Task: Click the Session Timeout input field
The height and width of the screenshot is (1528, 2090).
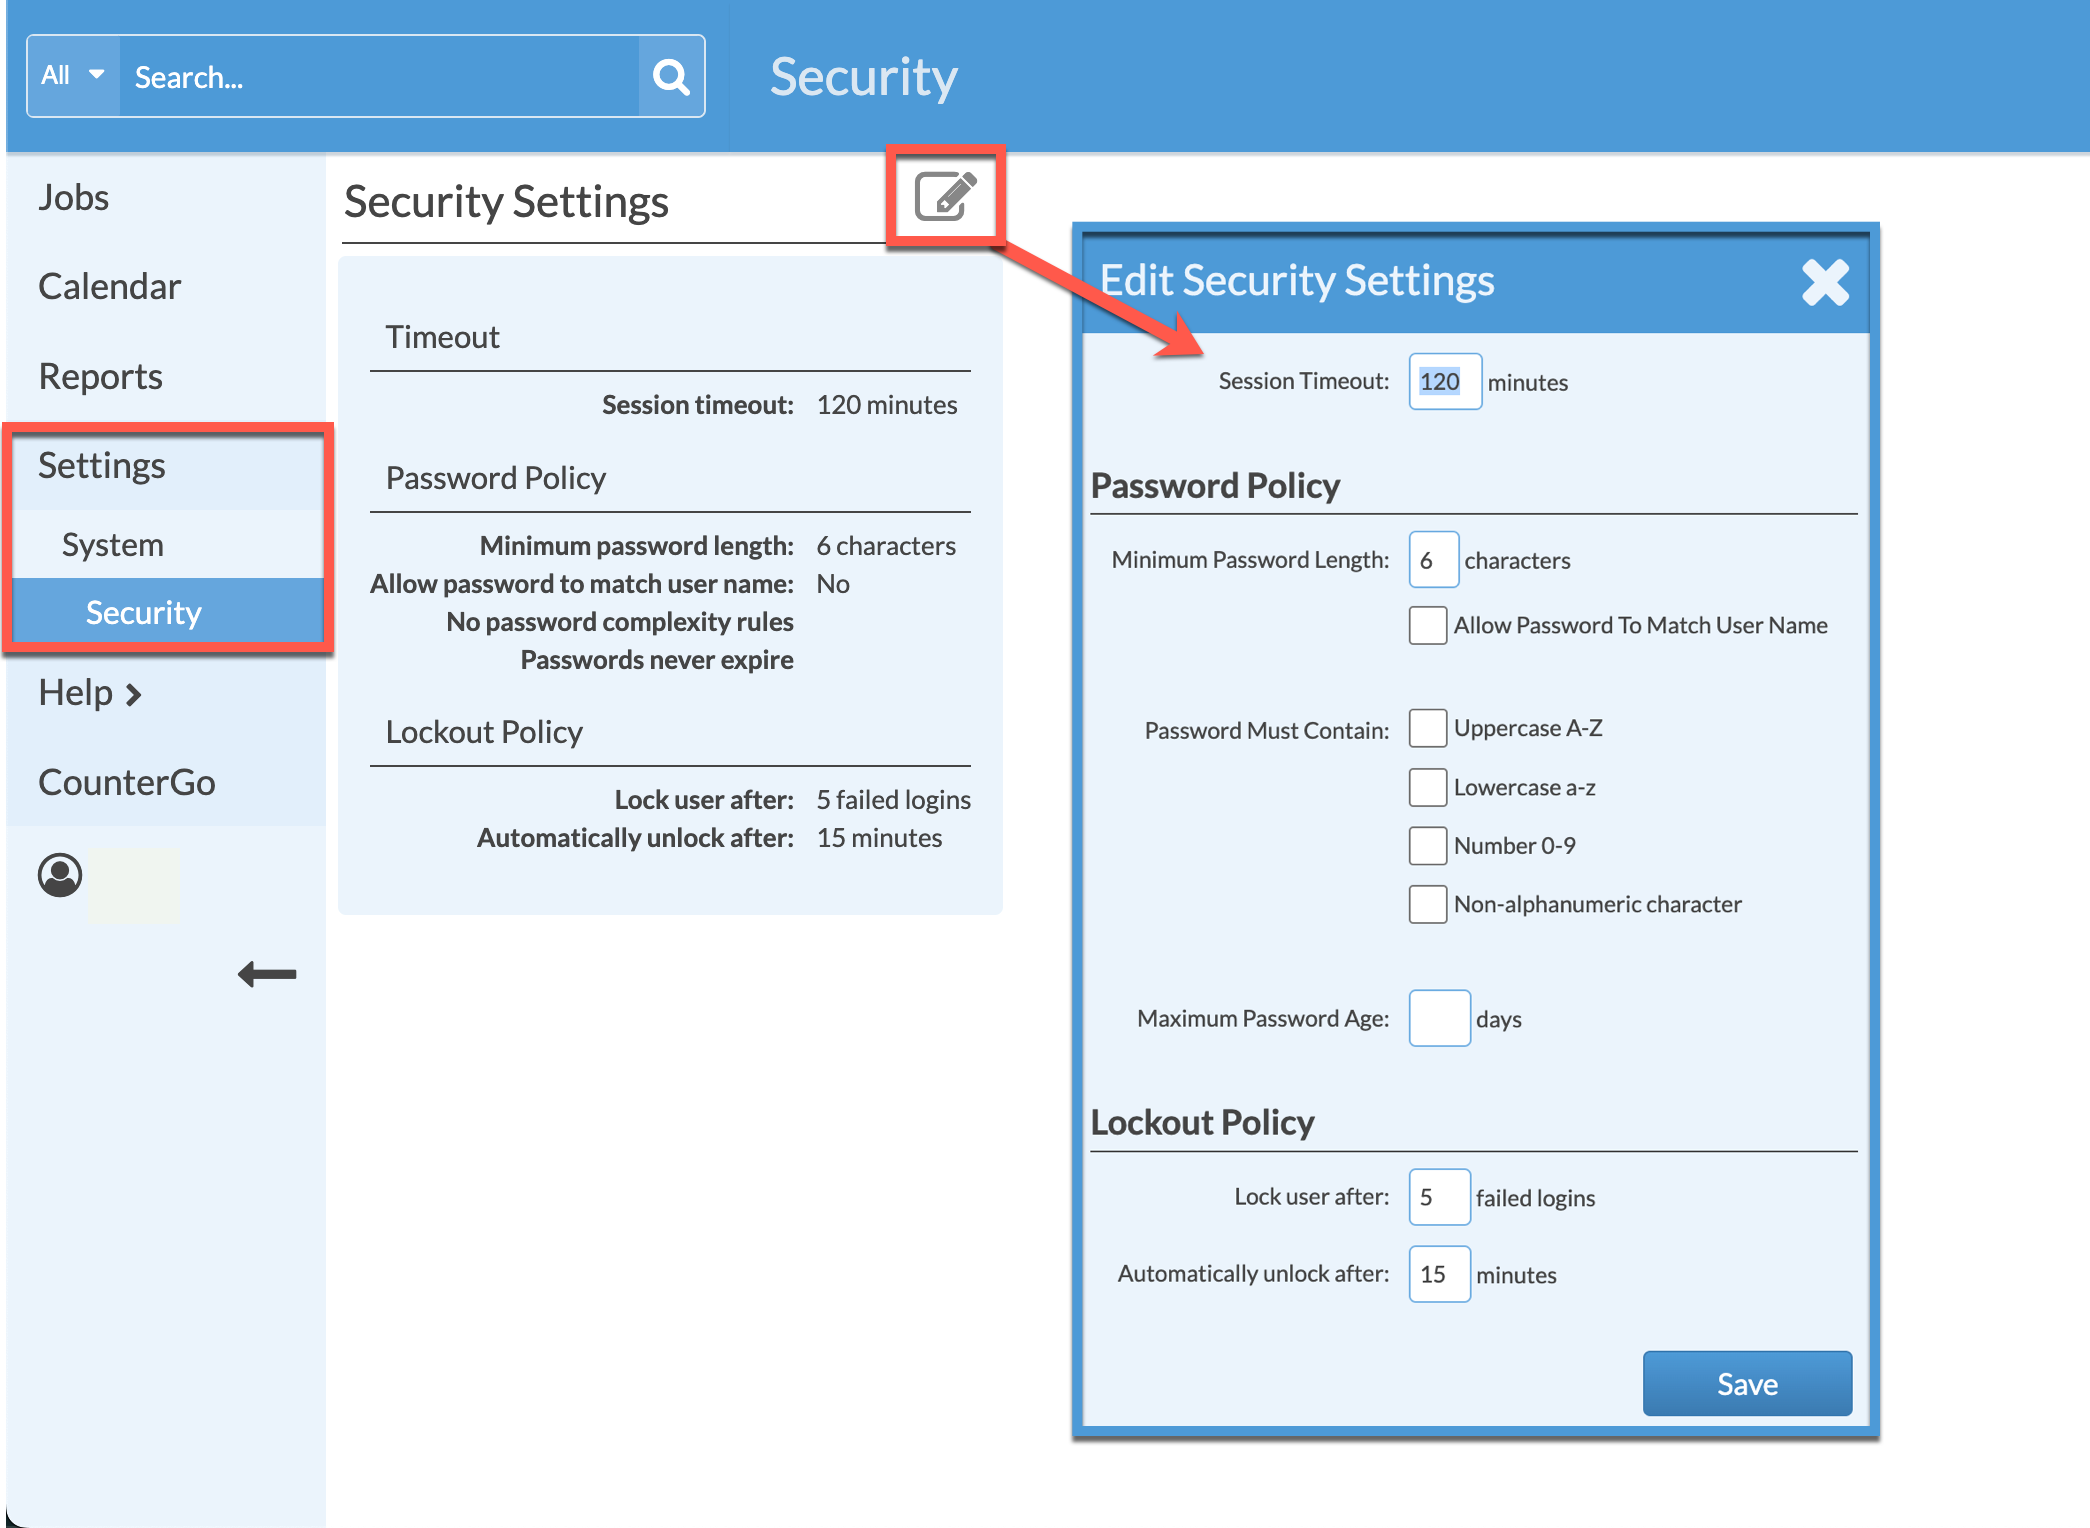Action: click(x=1444, y=381)
